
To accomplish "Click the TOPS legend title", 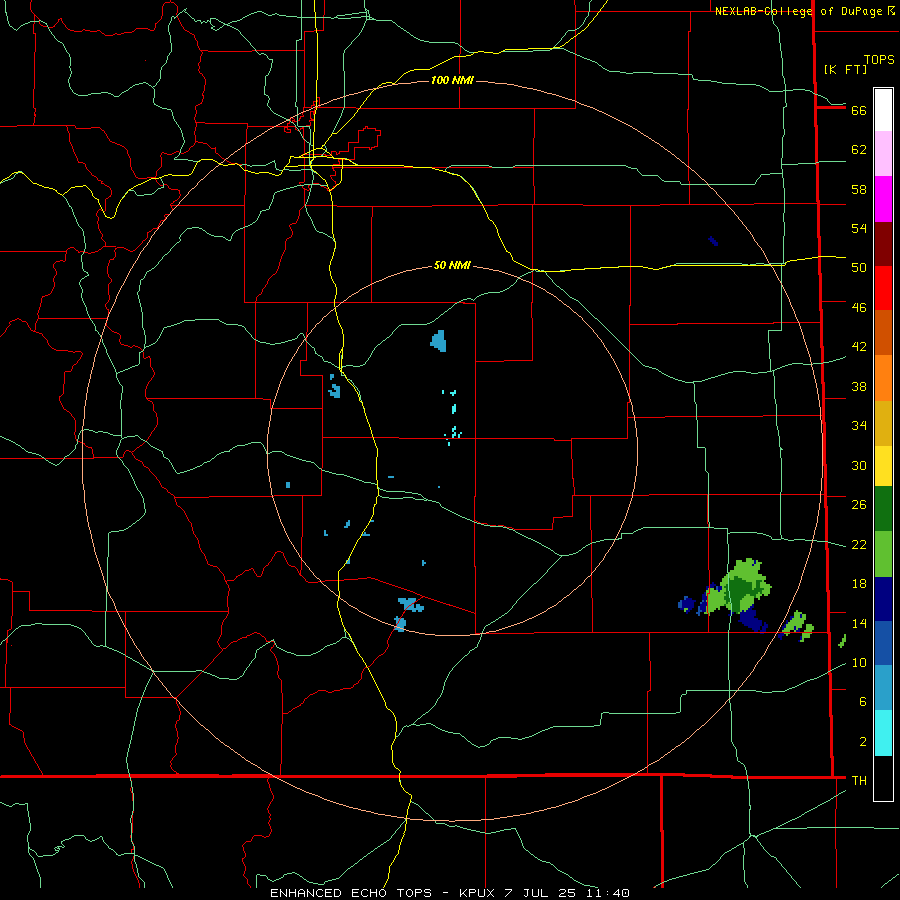I will coord(879,60).
